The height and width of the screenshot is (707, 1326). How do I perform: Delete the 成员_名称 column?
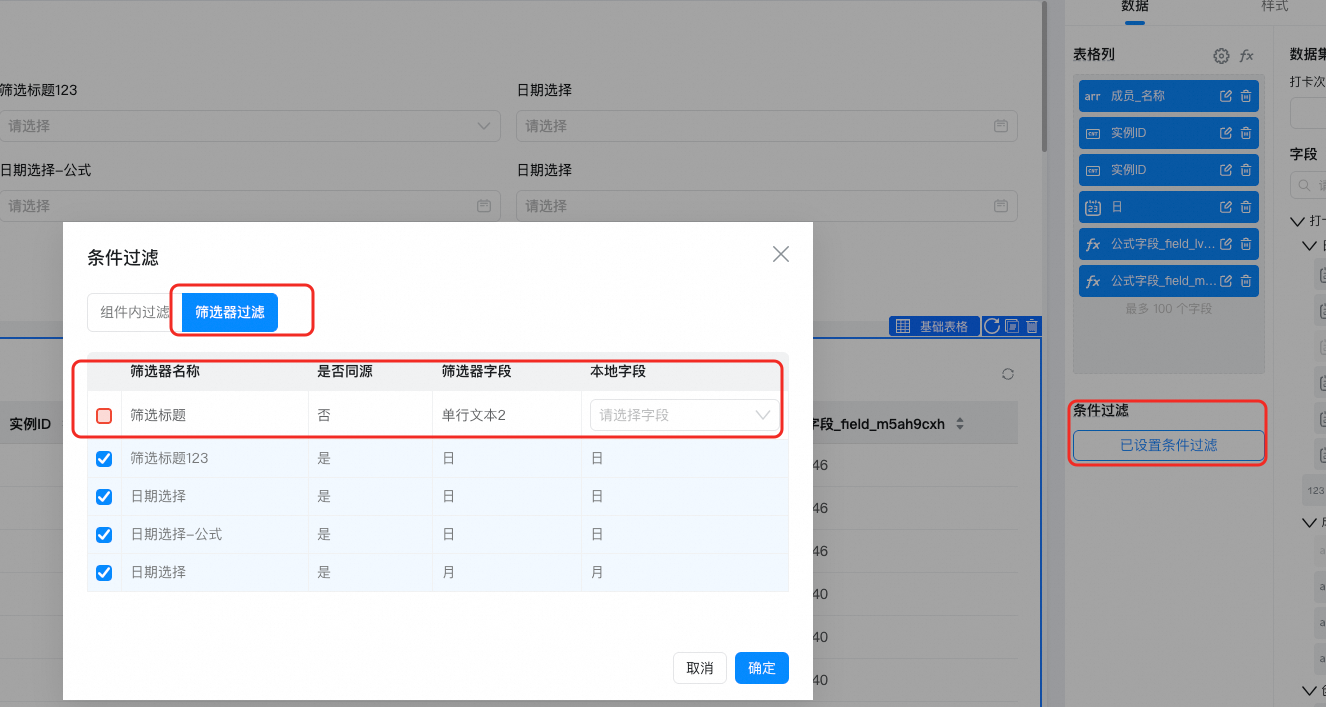(x=1246, y=96)
